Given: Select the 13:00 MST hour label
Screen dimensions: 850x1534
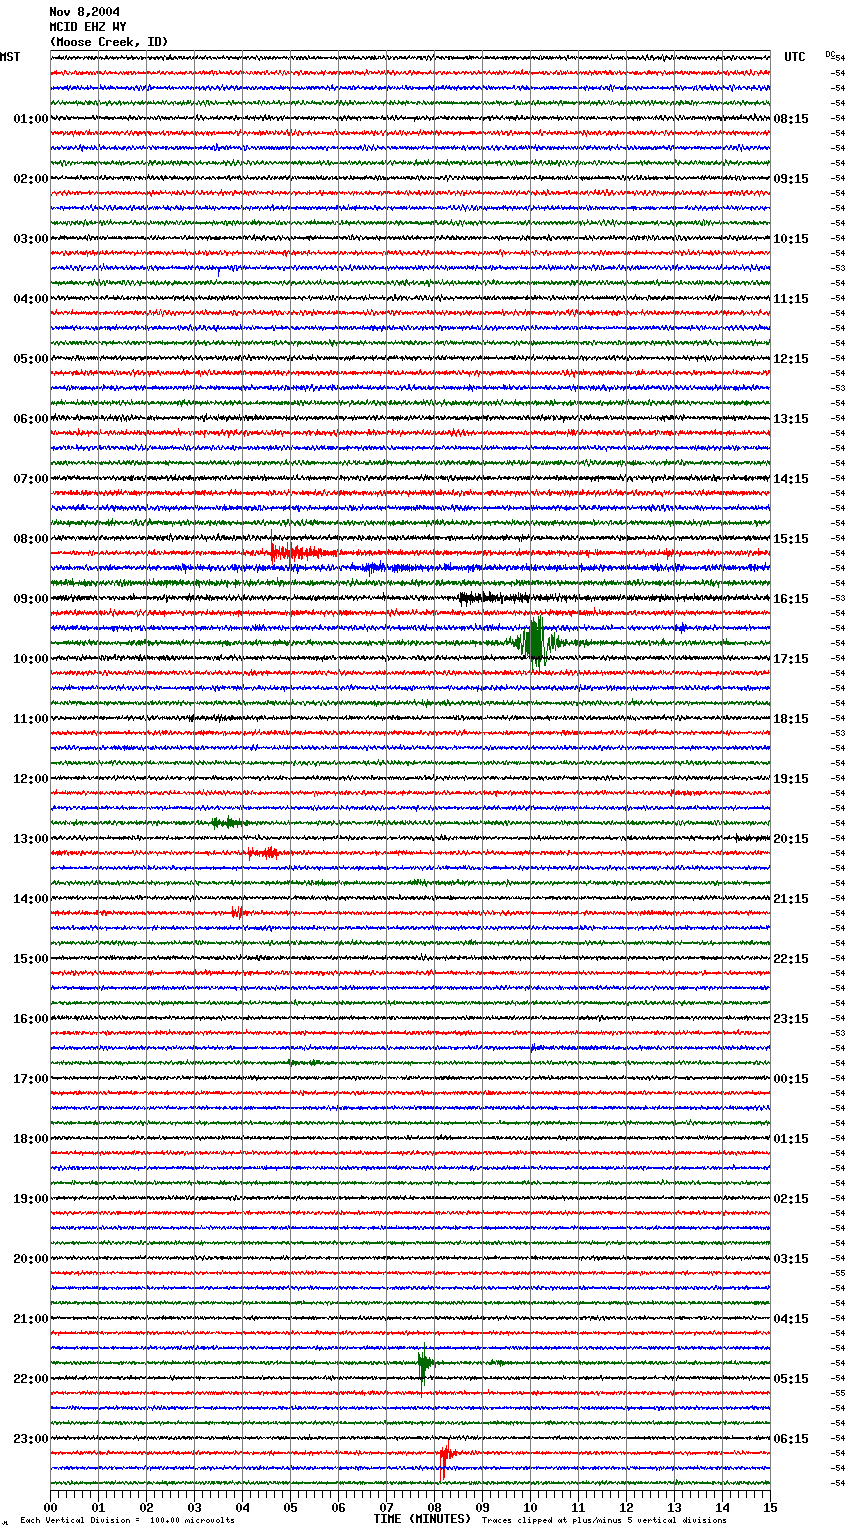Looking at the screenshot, I should coord(31,839).
